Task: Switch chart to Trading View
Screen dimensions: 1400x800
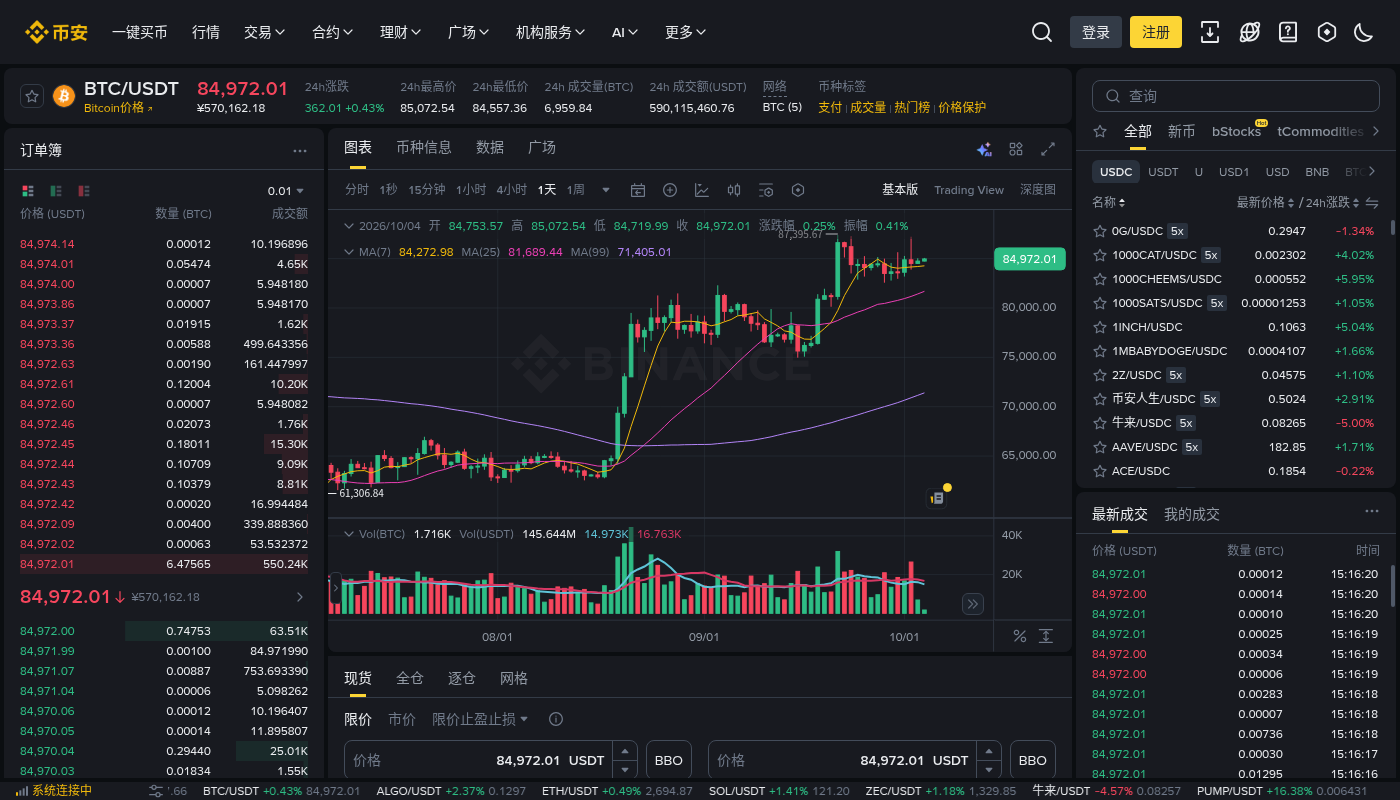Action: click(969, 190)
